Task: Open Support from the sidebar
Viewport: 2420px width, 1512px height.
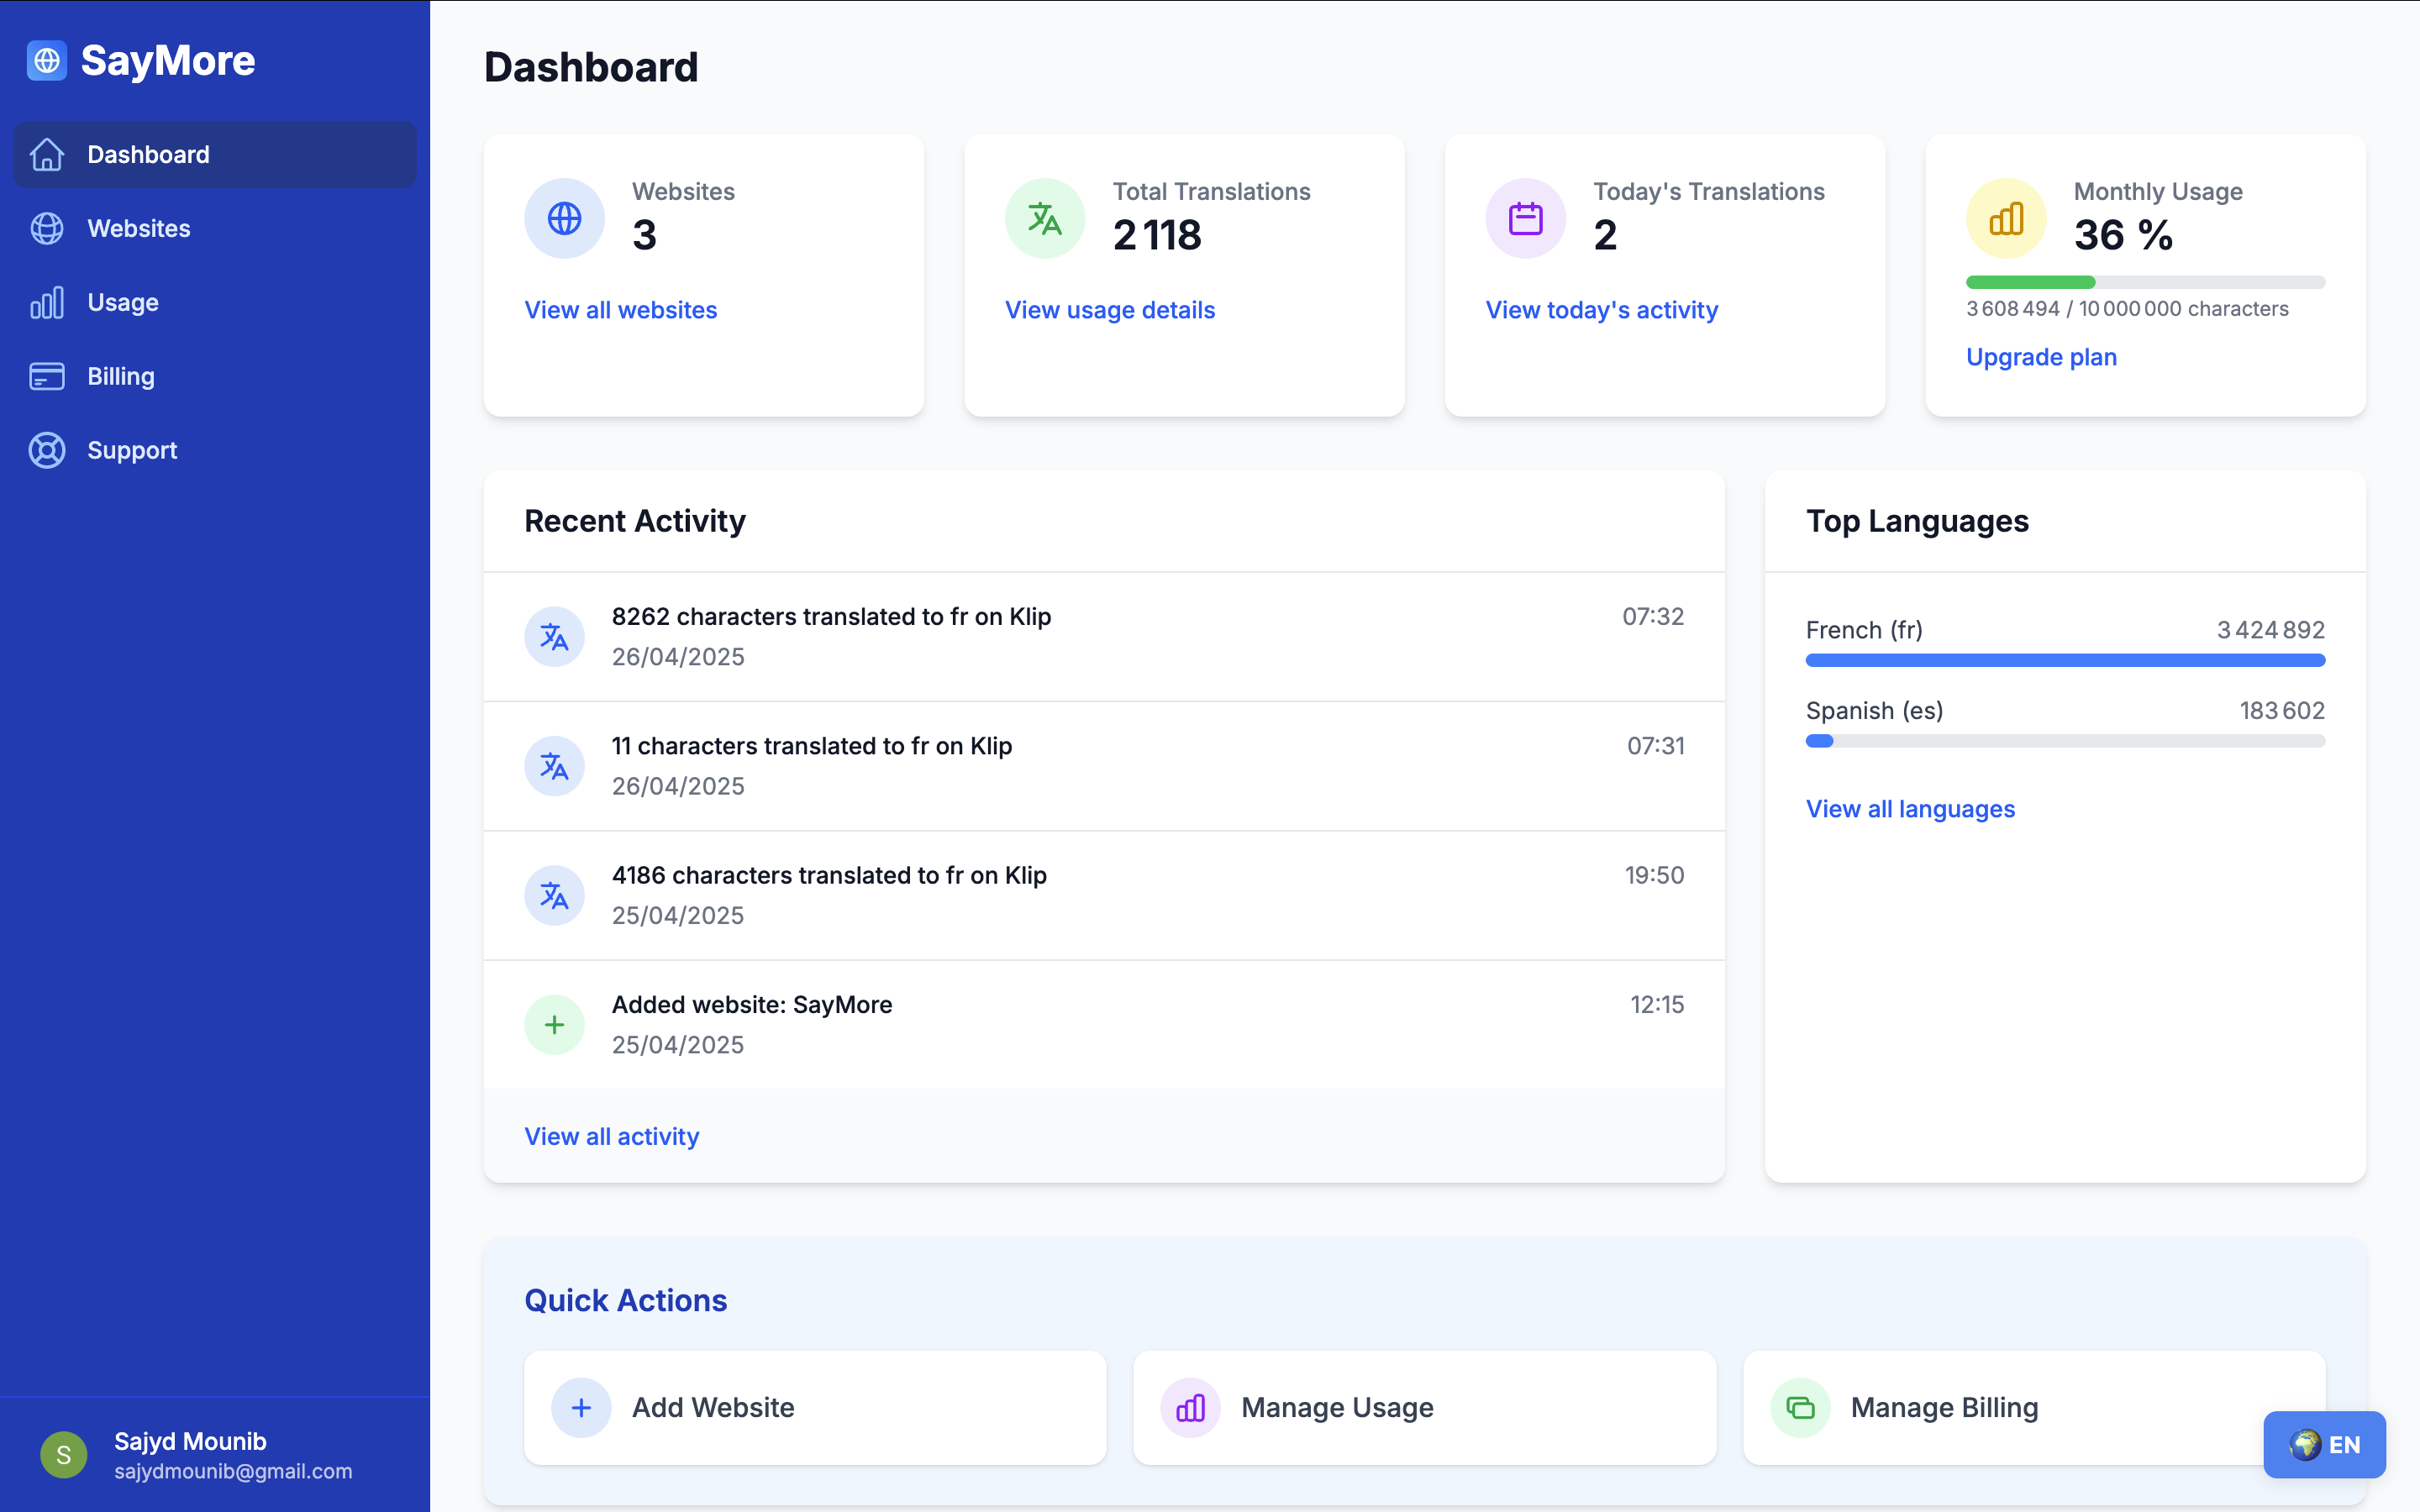Action: tap(215, 450)
